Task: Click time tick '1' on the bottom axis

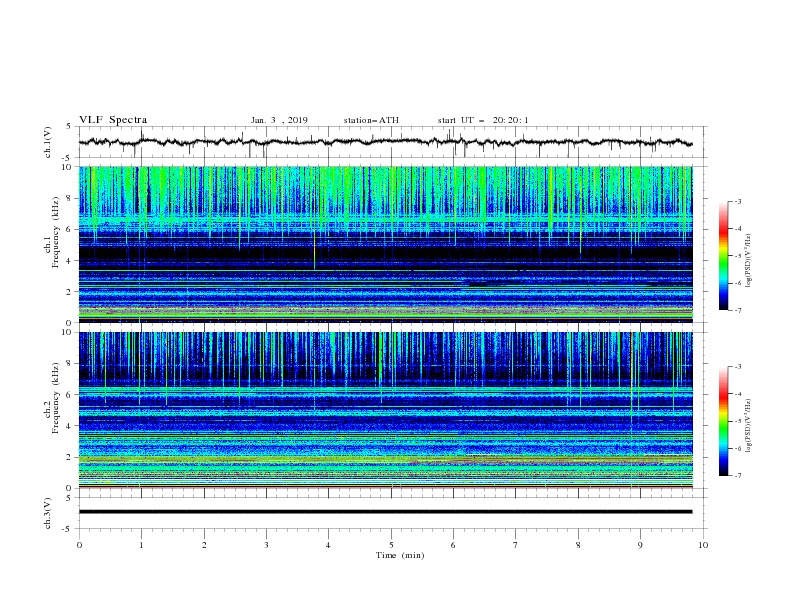Action: pos(141,545)
